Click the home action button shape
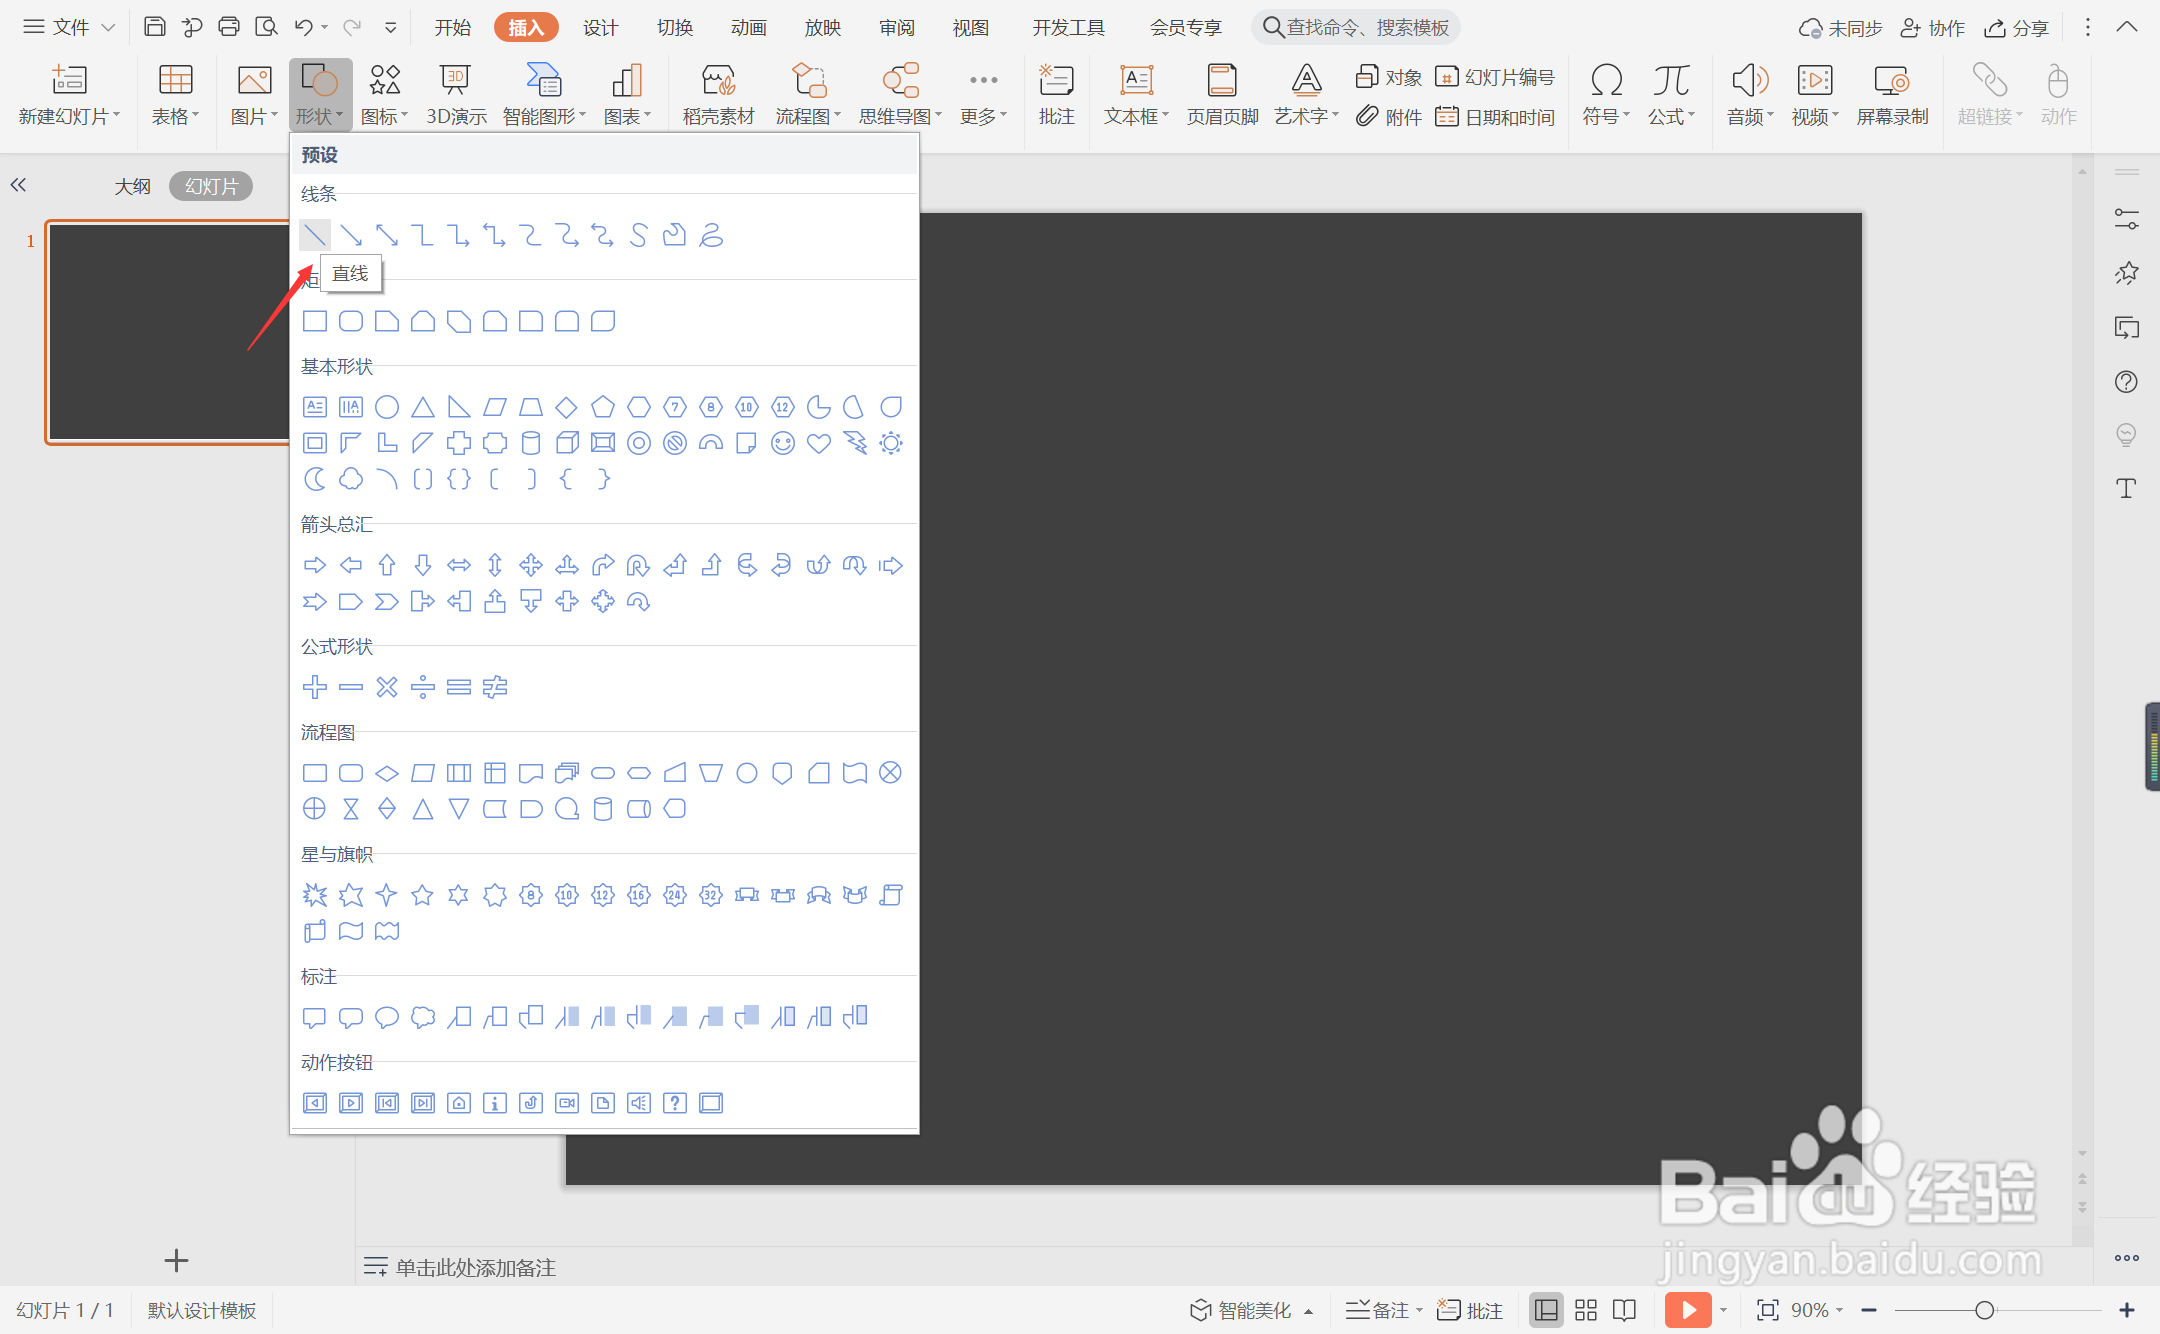 459,1103
